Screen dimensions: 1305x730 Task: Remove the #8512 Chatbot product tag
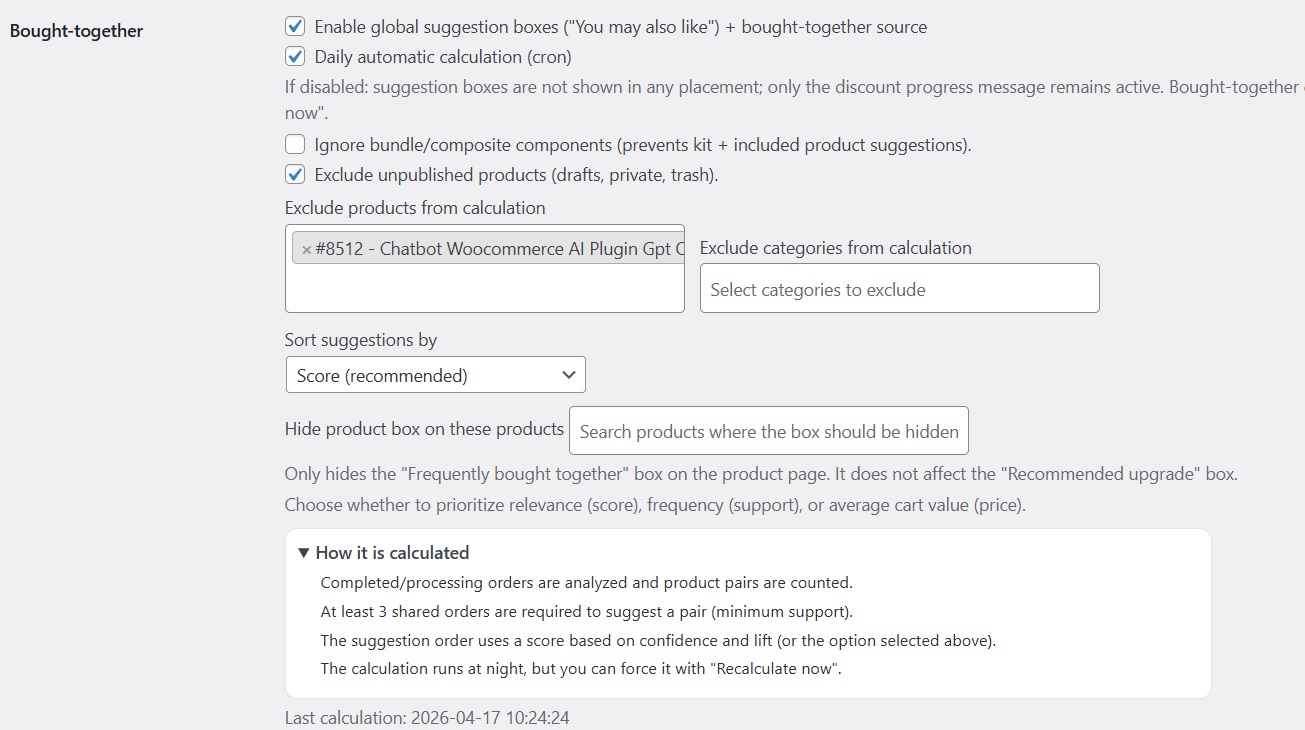[306, 250]
